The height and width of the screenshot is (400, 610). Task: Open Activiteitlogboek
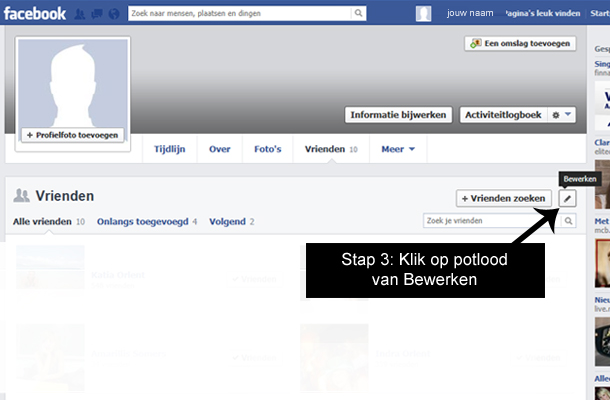click(x=503, y=115)
